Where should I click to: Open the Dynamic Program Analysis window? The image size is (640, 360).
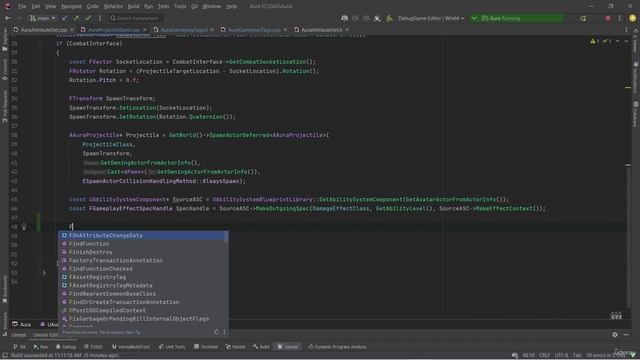(x=337, y=347)
